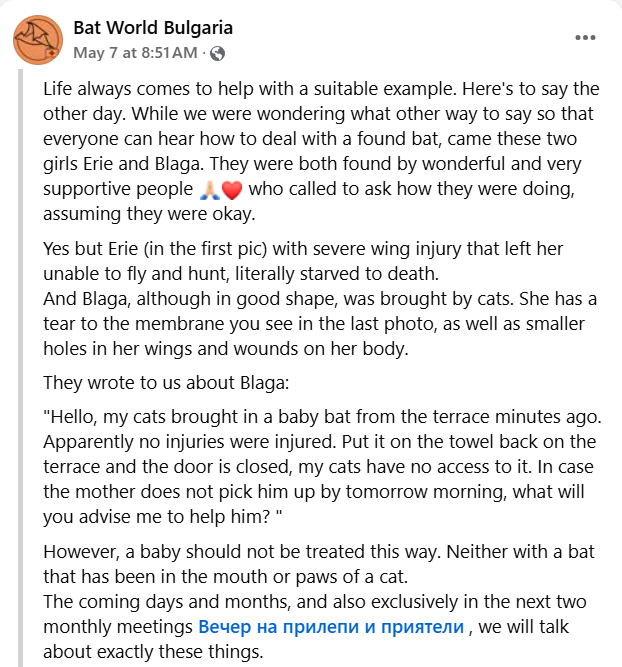Click the words "supportive people" before the emojis
Viewport: 622px width, 667px height.
(x=118, y=189)
